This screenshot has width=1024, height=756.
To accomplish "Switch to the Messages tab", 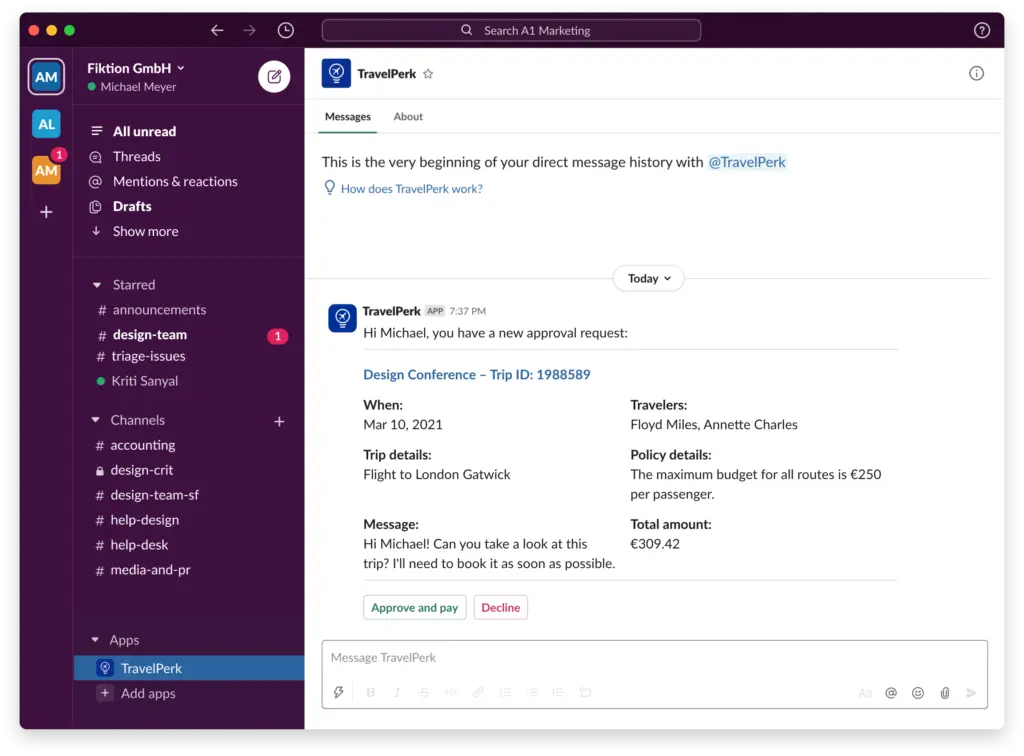I will 347,117.
